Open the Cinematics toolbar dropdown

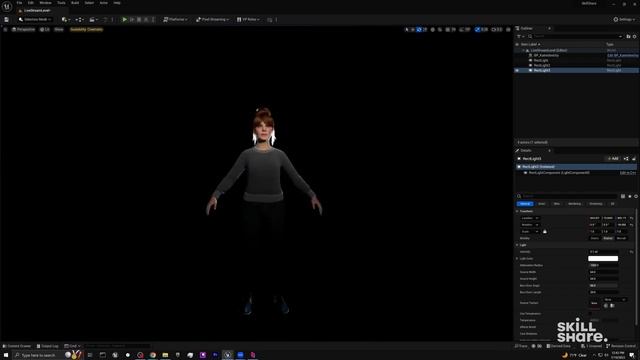tap(93, 20)
